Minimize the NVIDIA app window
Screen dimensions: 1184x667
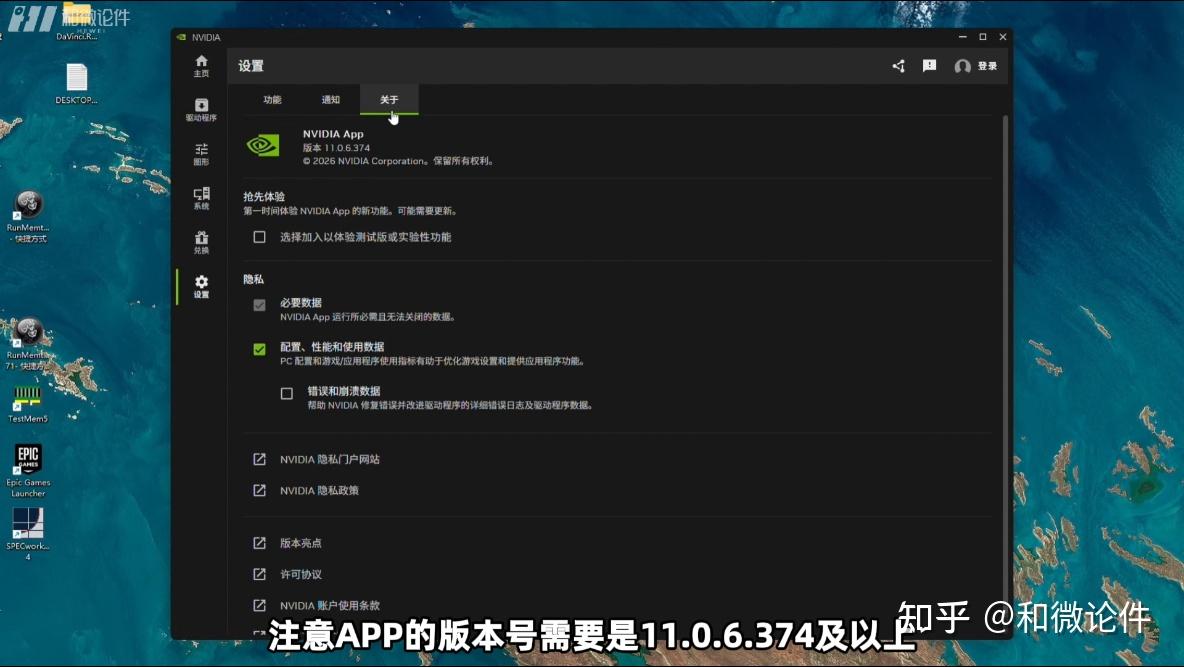(962, 36)
